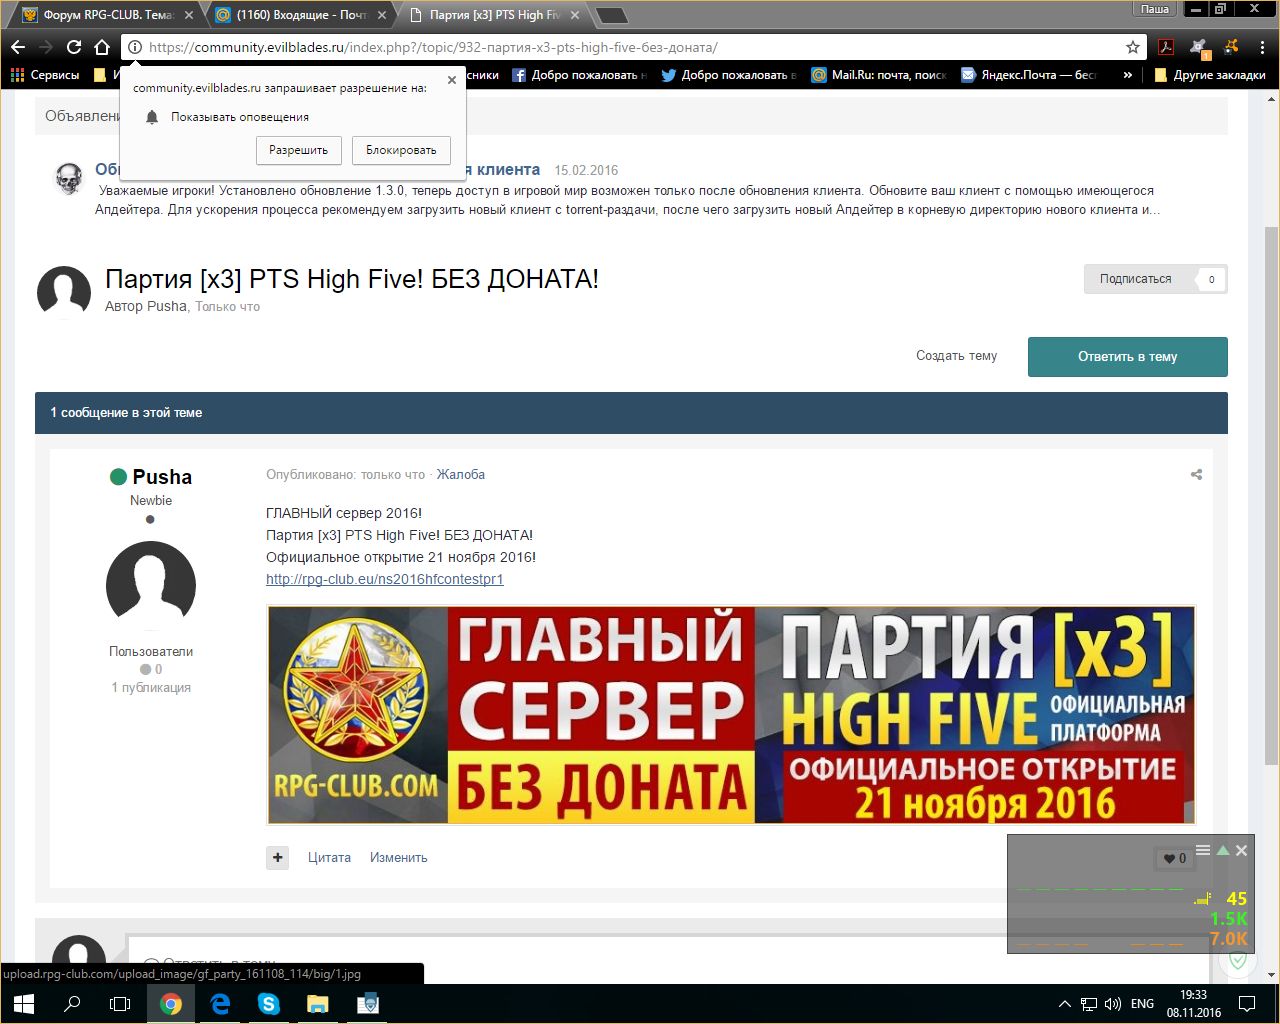Click 'Цитата' to quote the post

tap(329, 858)
